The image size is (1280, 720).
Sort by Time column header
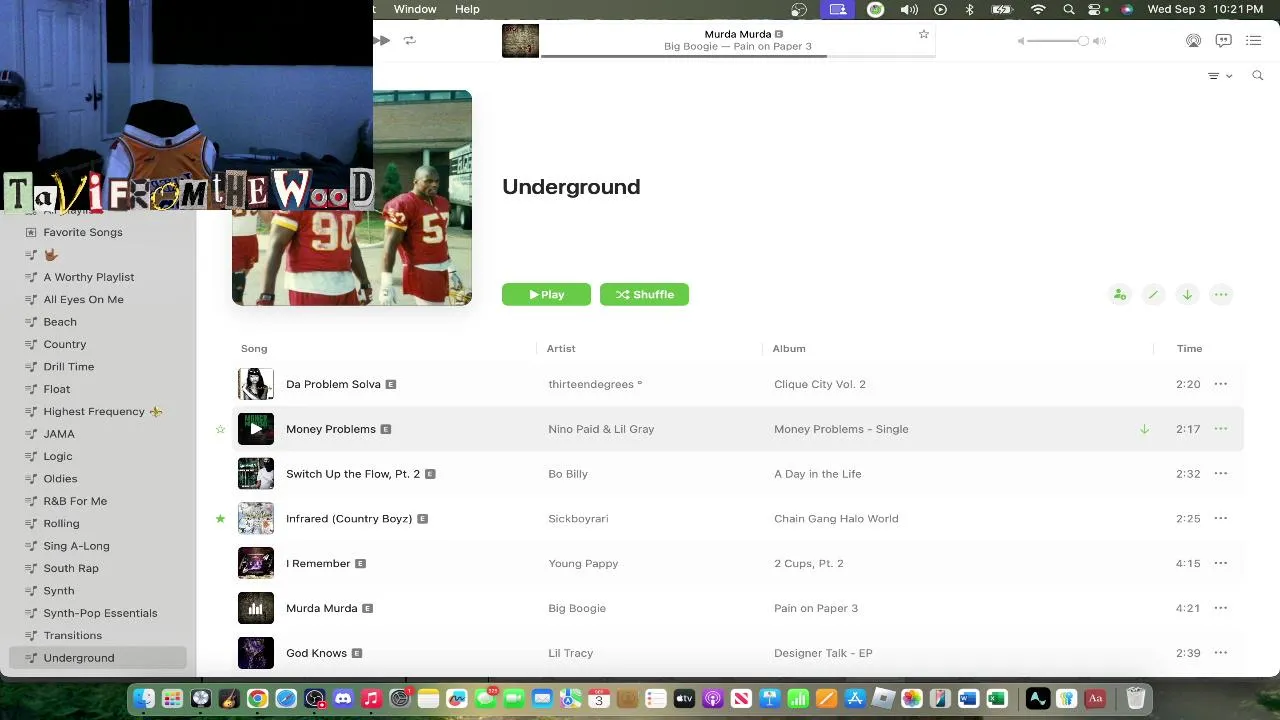point(1189,348)
